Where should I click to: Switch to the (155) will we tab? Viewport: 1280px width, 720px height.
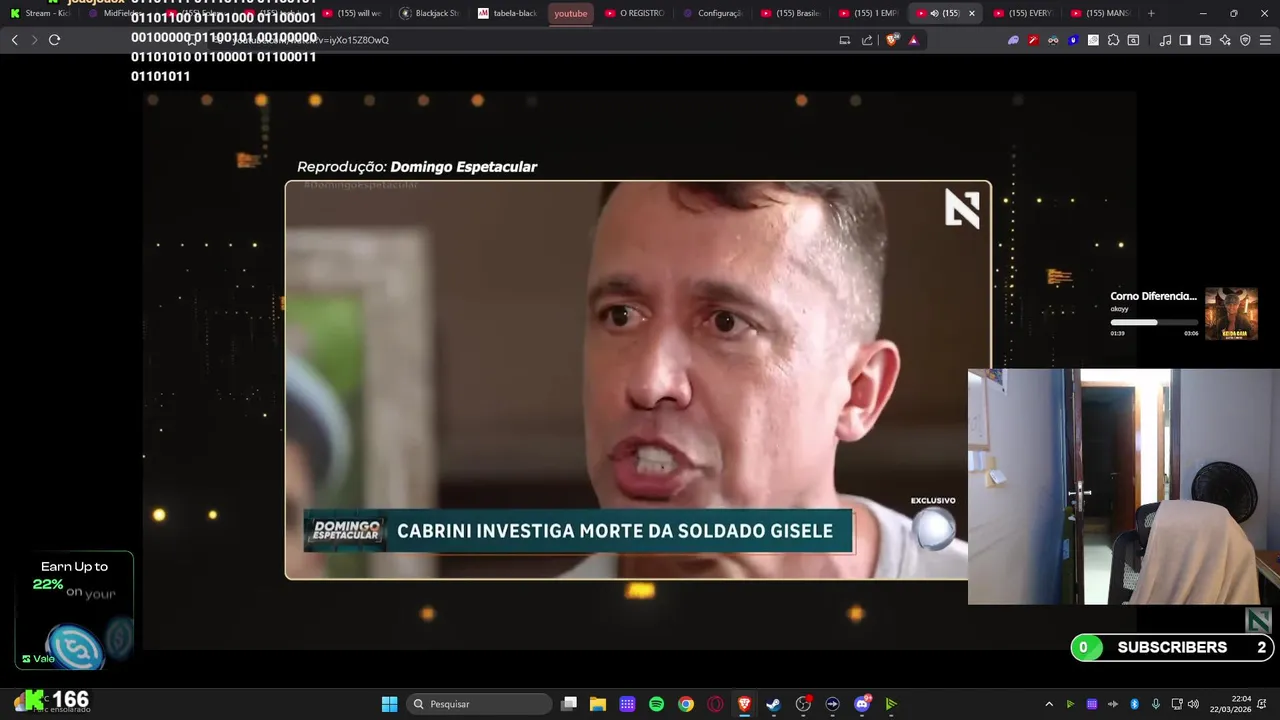tap(352, 13)
